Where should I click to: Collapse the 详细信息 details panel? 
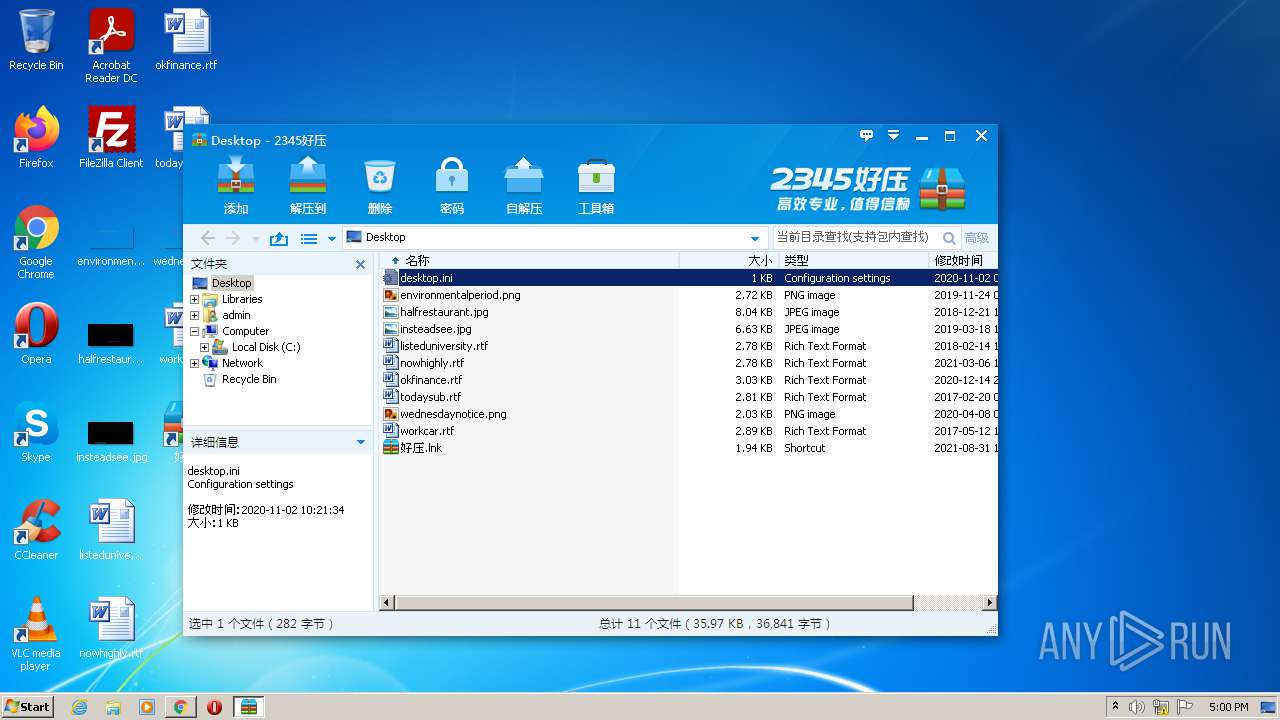click(361, 442)
